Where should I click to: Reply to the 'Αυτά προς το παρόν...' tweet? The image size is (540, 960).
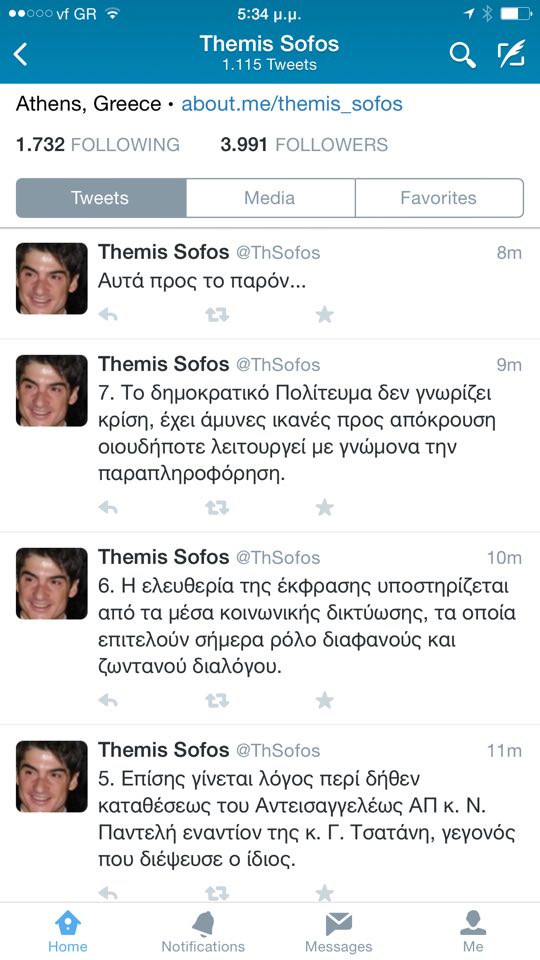[x=108, y=315]
